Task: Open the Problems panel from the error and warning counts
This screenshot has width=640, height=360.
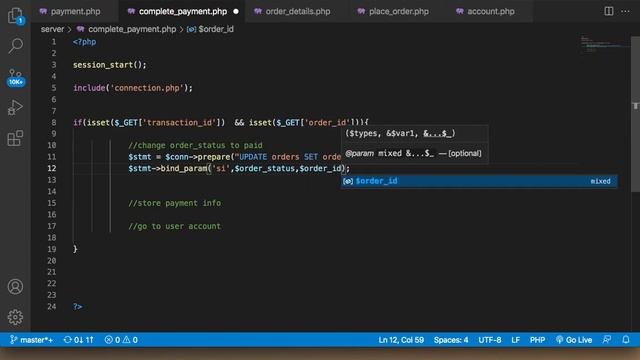Action: (121, 340)
